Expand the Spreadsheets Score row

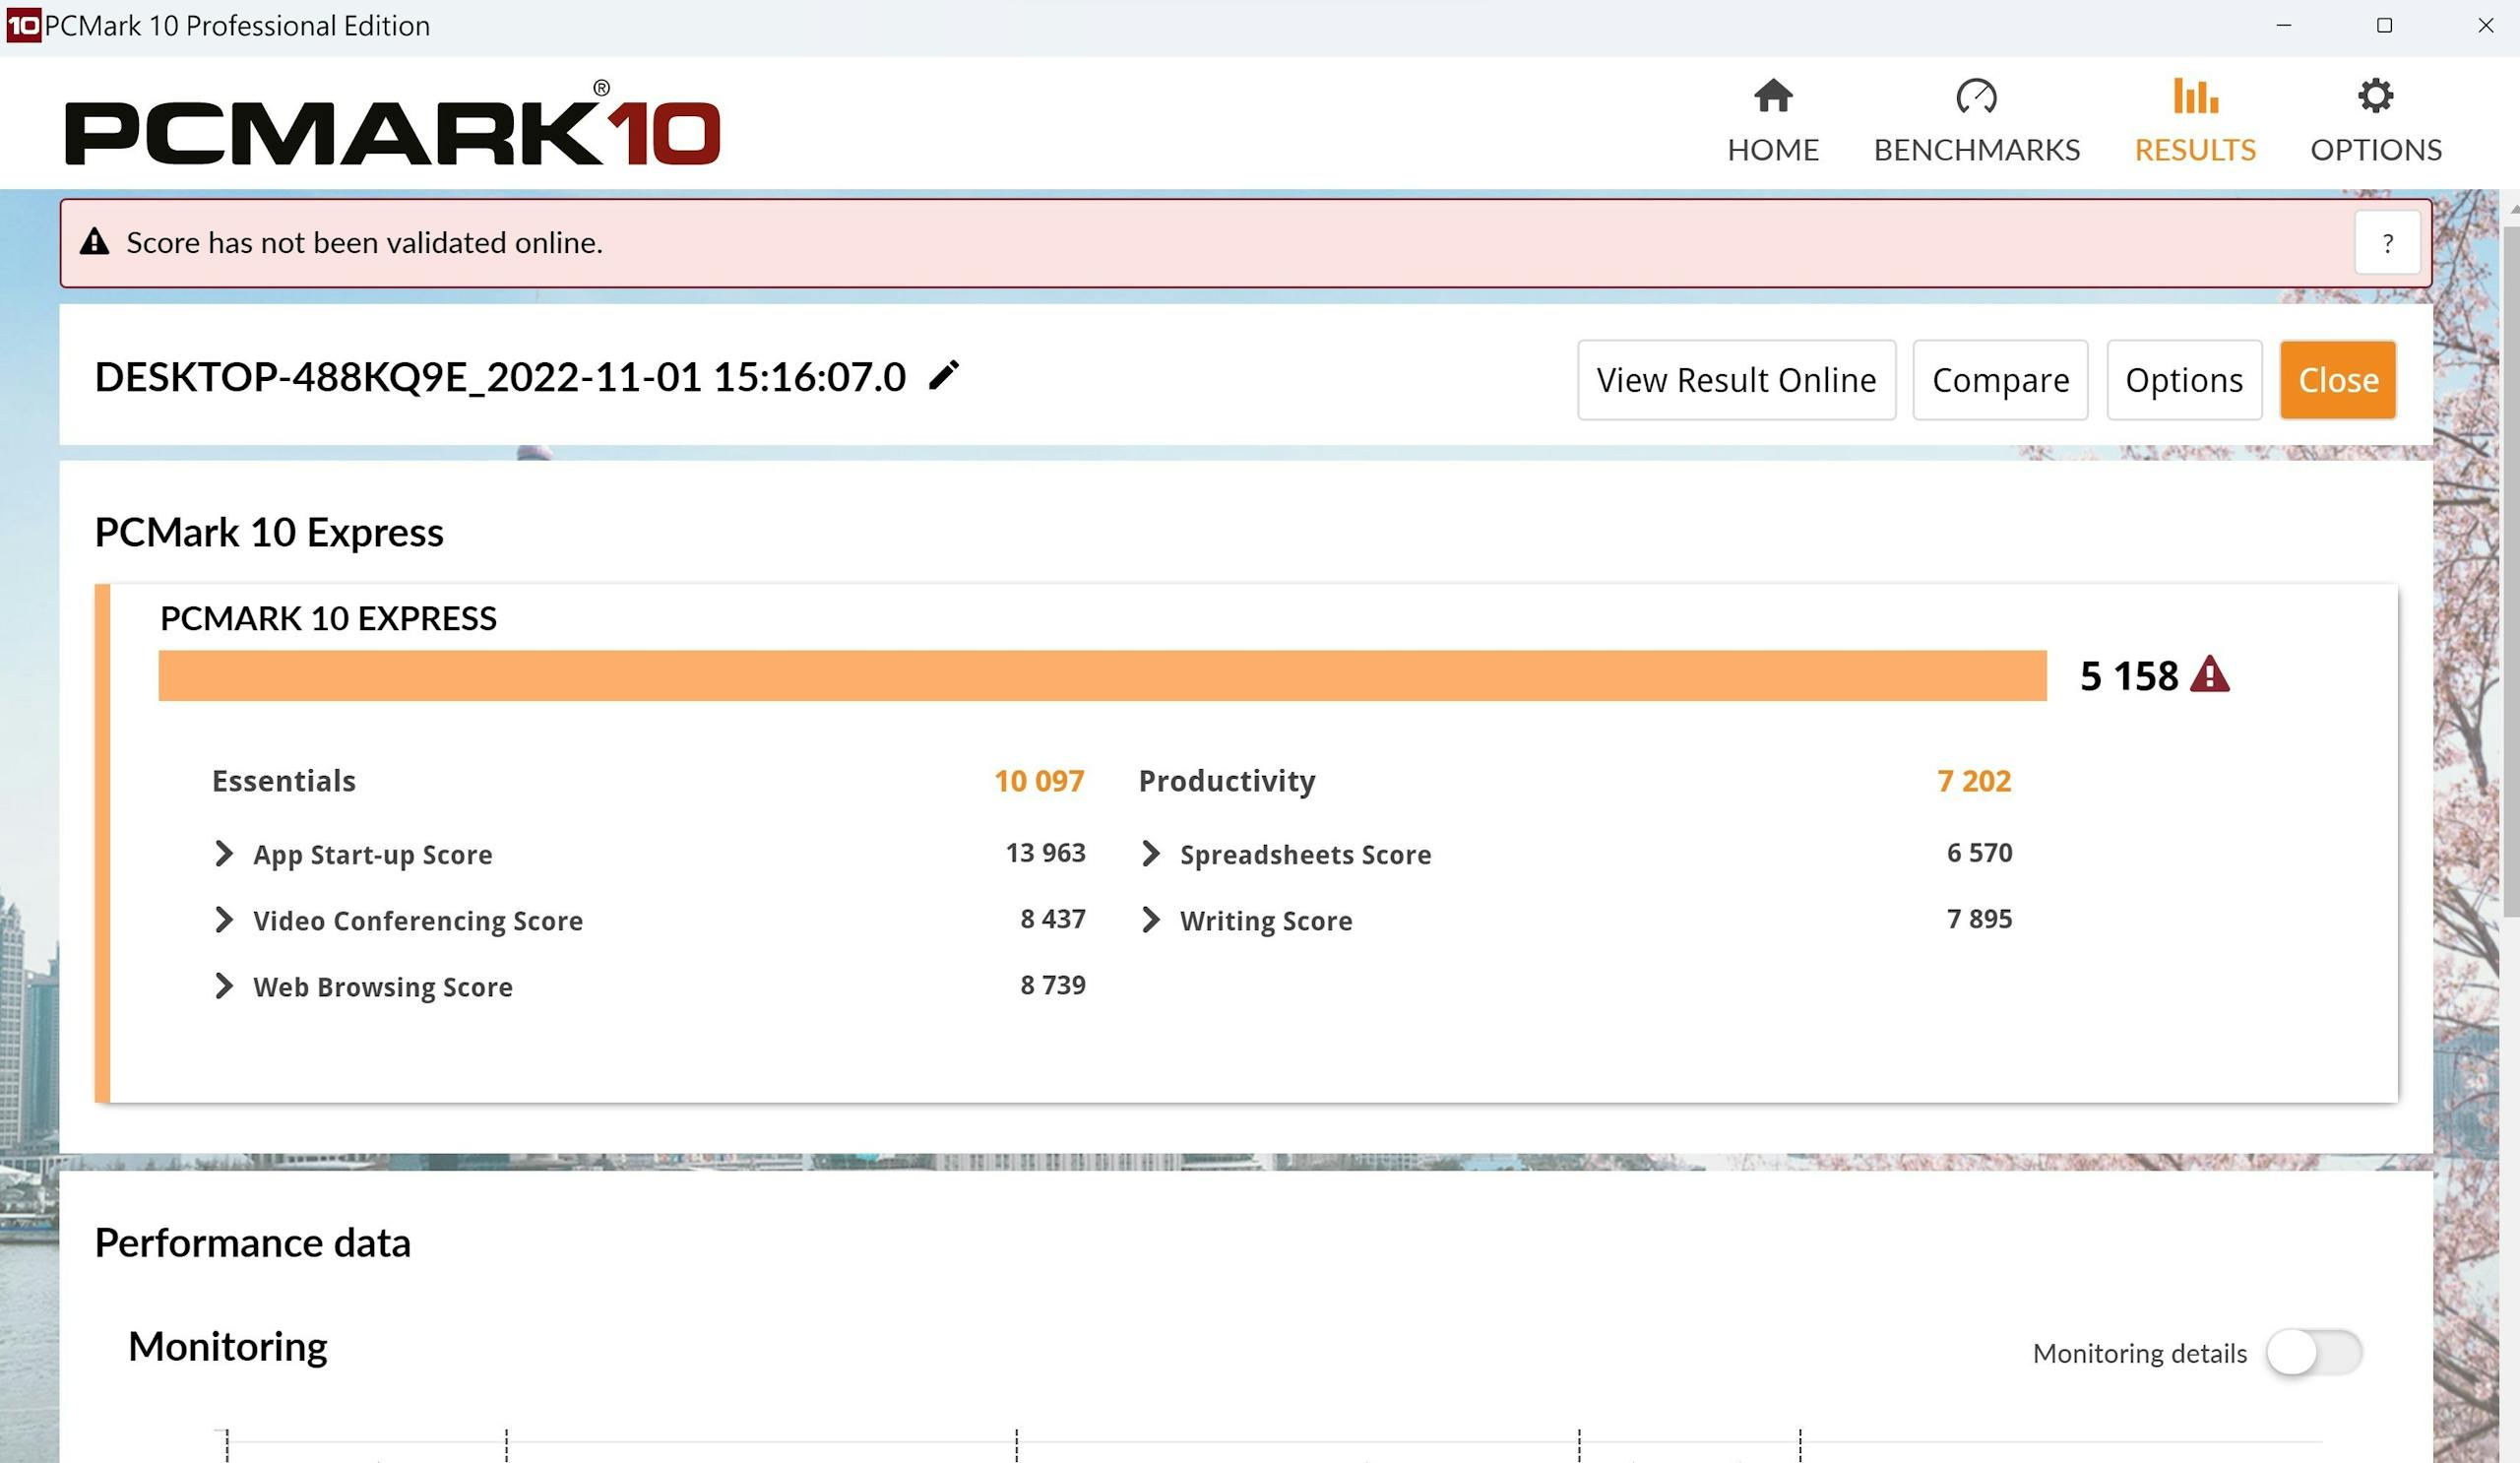coord(1151,854)
